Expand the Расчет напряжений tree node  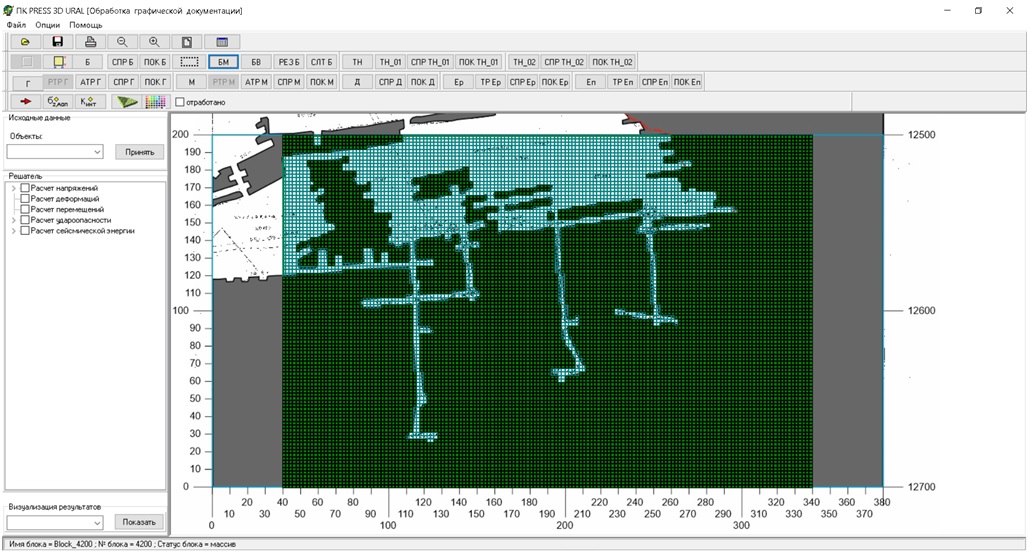[x=14, y=188]
